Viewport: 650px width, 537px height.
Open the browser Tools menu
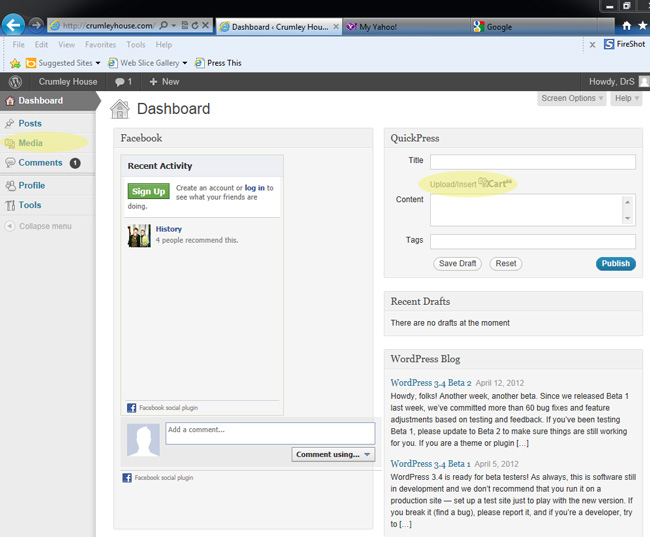pyautogui.click(x=136, y=44)
